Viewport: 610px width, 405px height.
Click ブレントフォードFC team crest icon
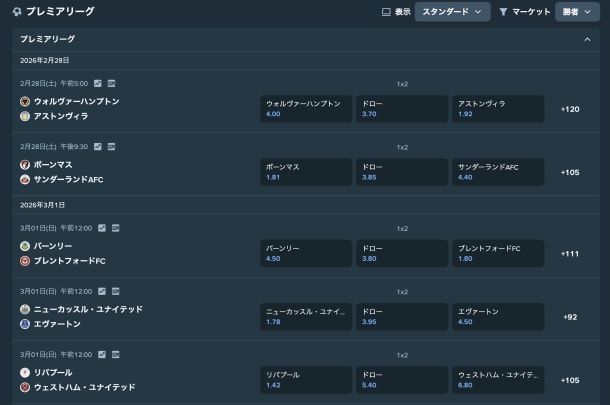tap(25, 261)
